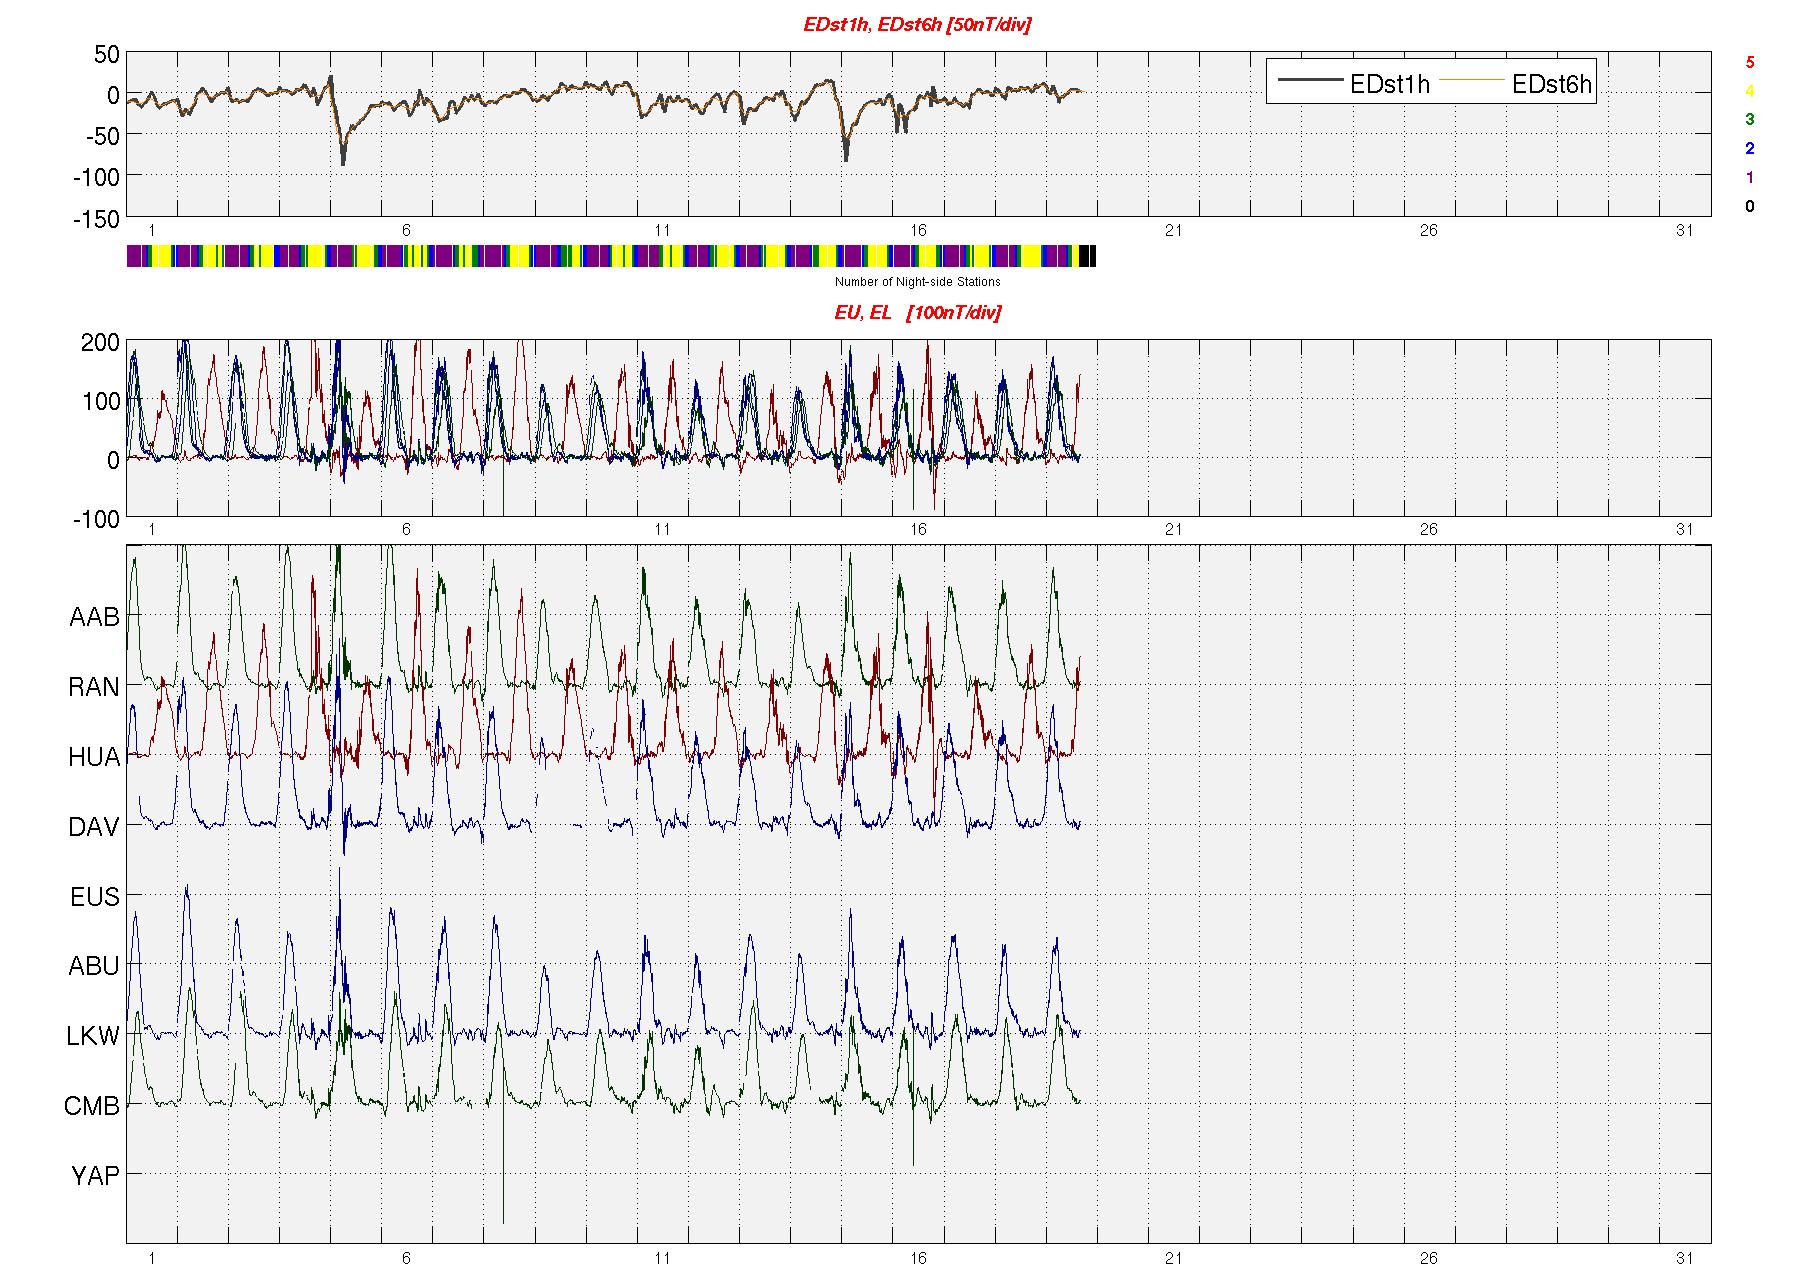
Task: Click the AAB station label
Action: (94, 617)
